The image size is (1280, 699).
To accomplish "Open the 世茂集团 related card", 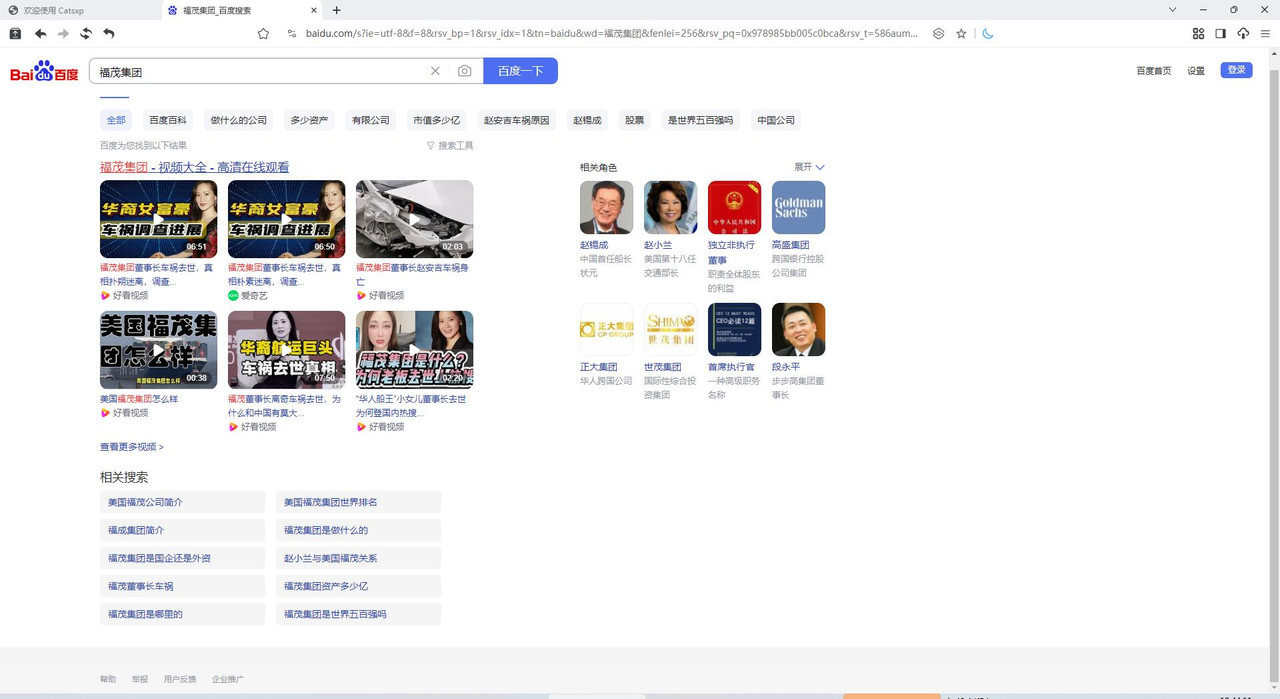I will coord(670,329).
